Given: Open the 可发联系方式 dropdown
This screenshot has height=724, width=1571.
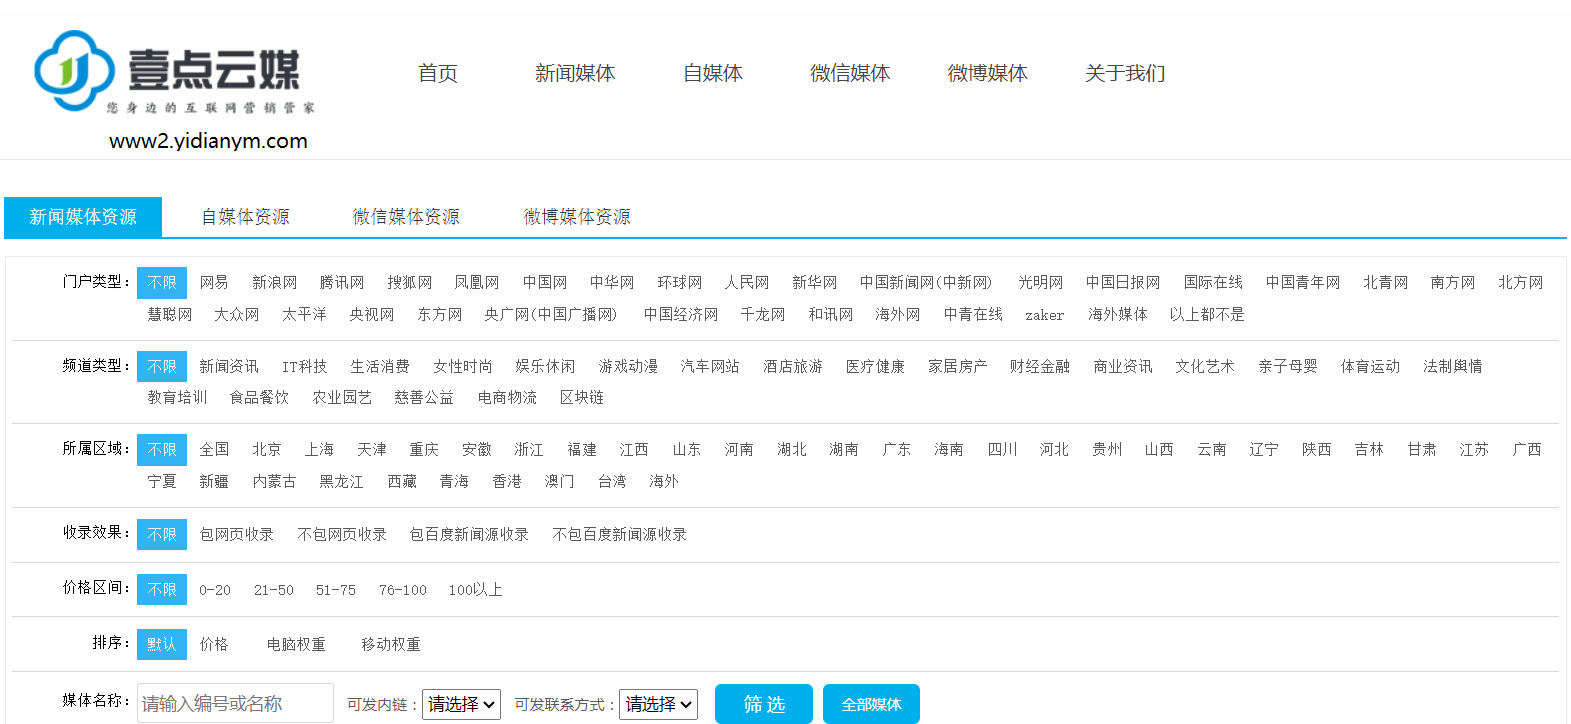Looking at the screenshot, I should pyautogui.click(x=658, y=704).
